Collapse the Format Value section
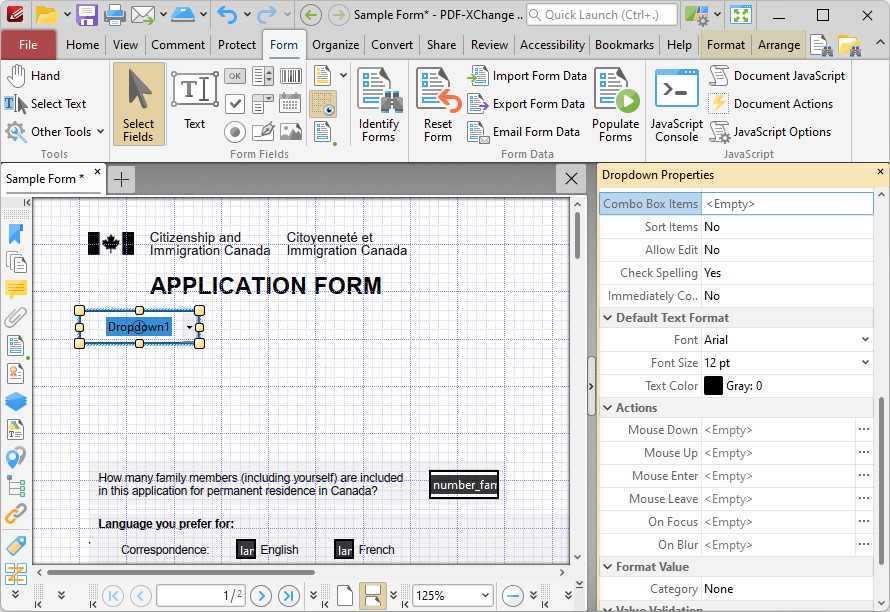890x612 pixels. click(607, 567)
